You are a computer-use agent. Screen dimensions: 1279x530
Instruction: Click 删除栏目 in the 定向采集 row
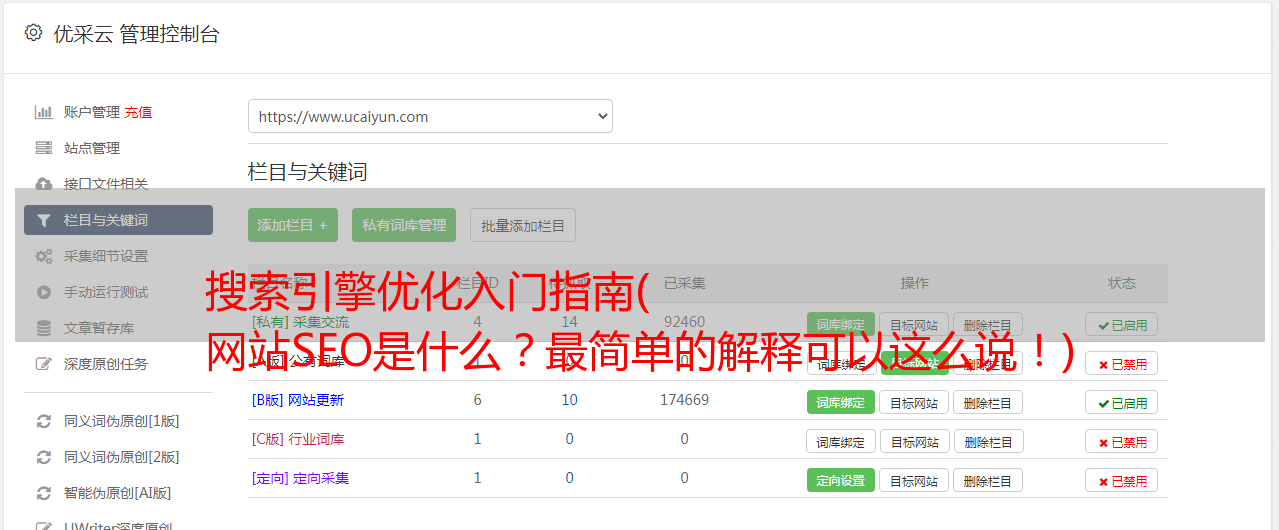pos(988,480)
